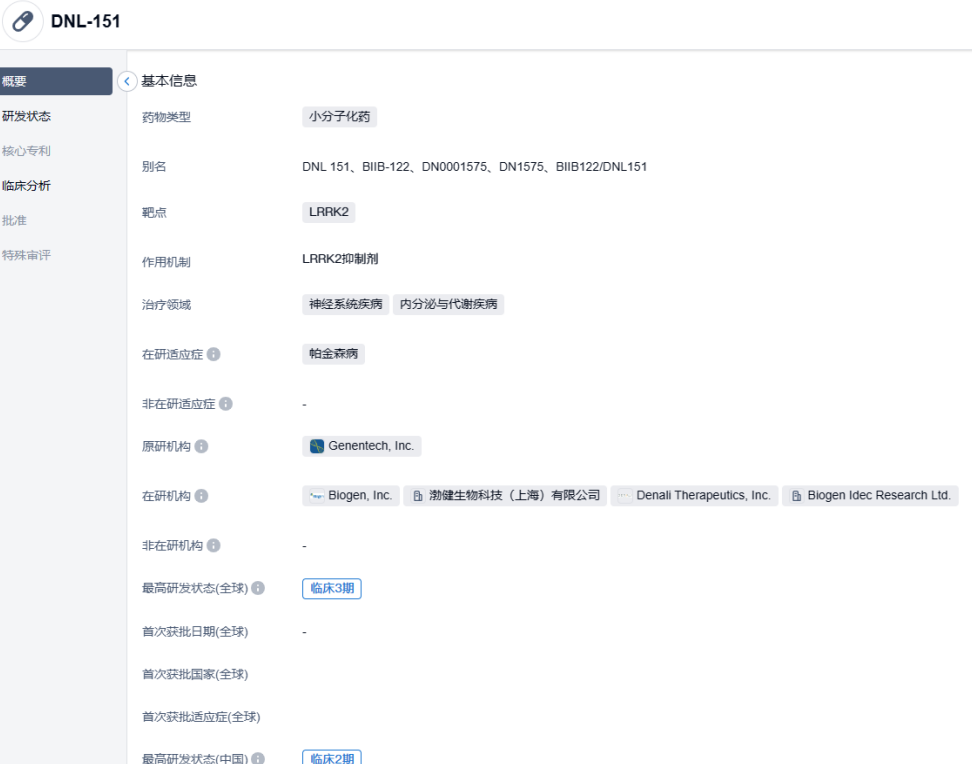Collapse the sidebar with the chevron arrow
This screenshot has height=764, width=972.
(127, 81)
